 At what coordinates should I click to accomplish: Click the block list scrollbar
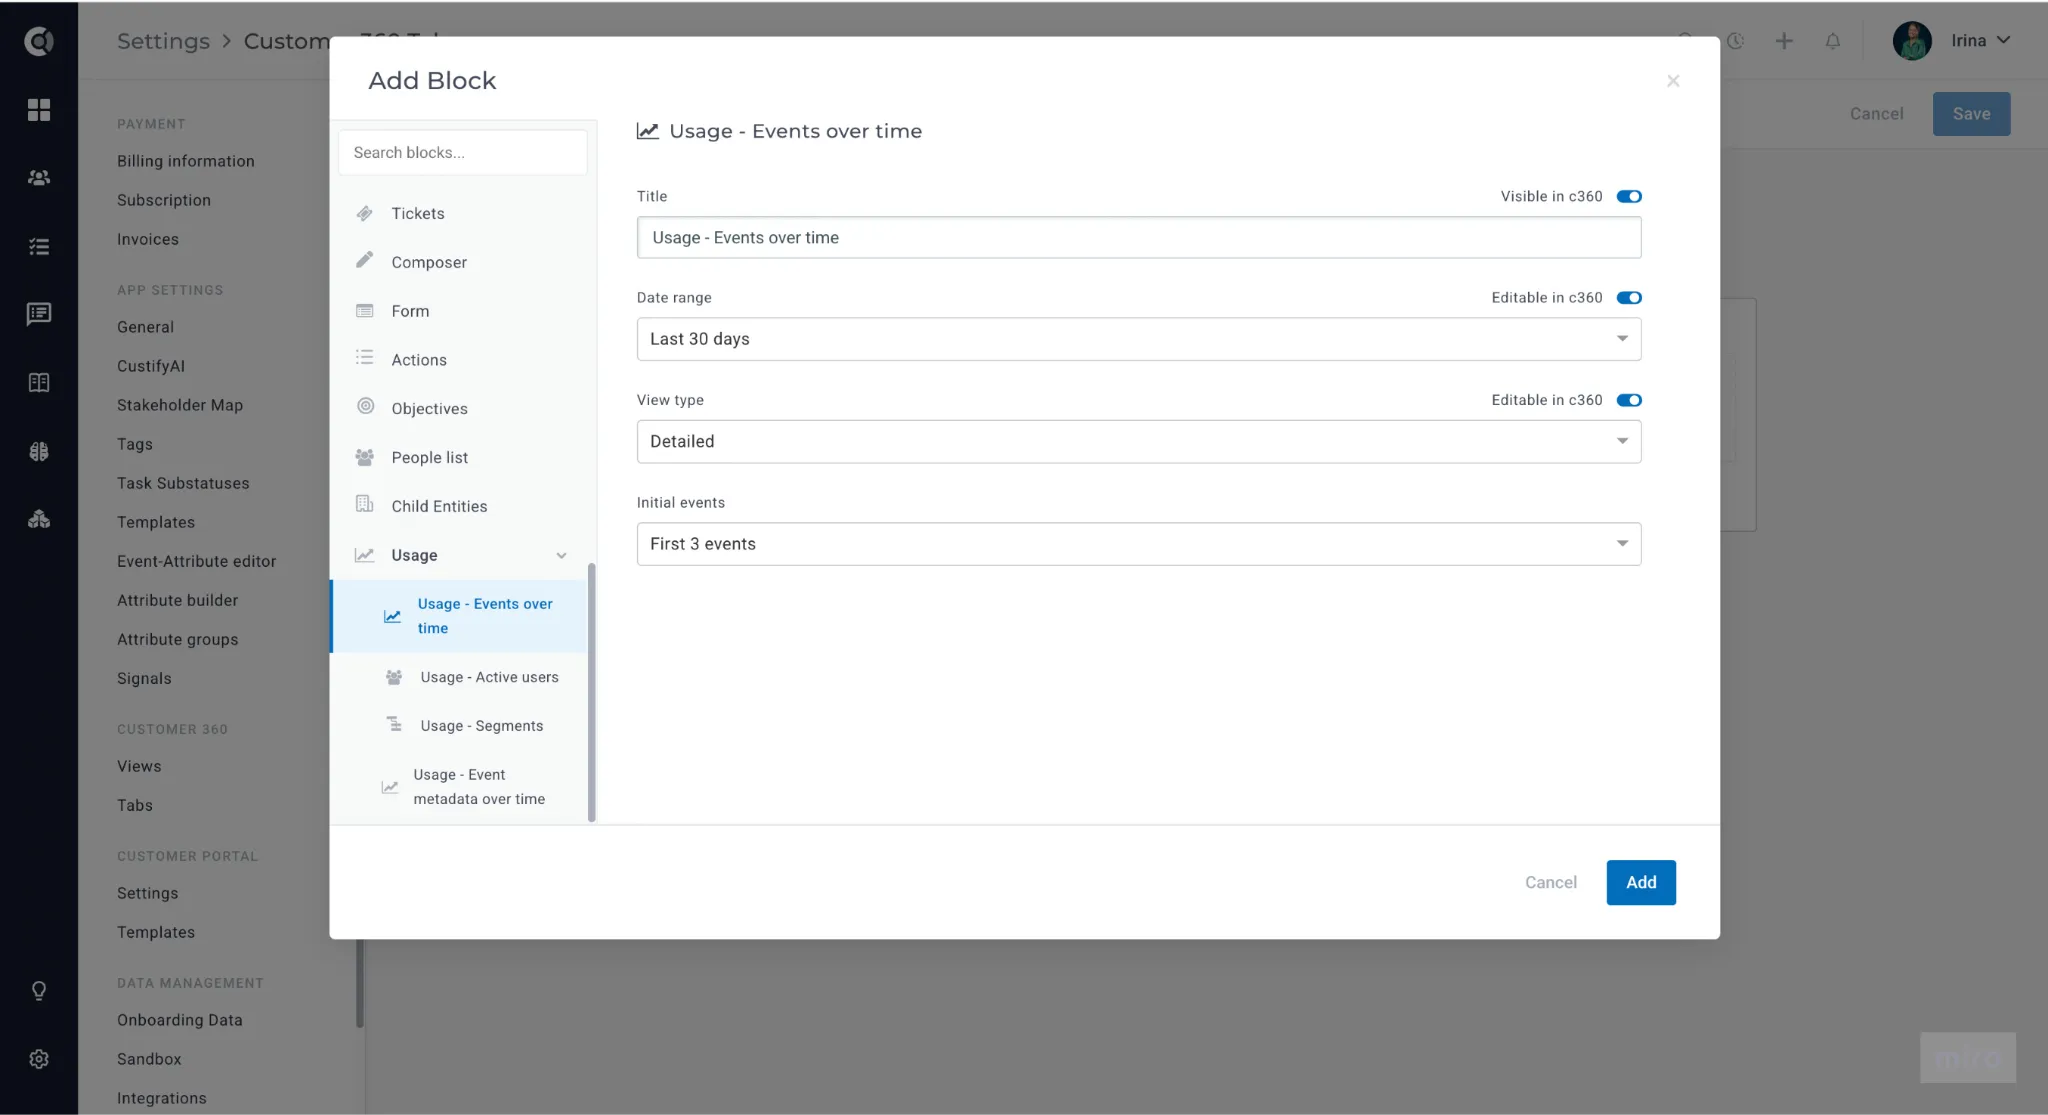click(x=592, y=692)
